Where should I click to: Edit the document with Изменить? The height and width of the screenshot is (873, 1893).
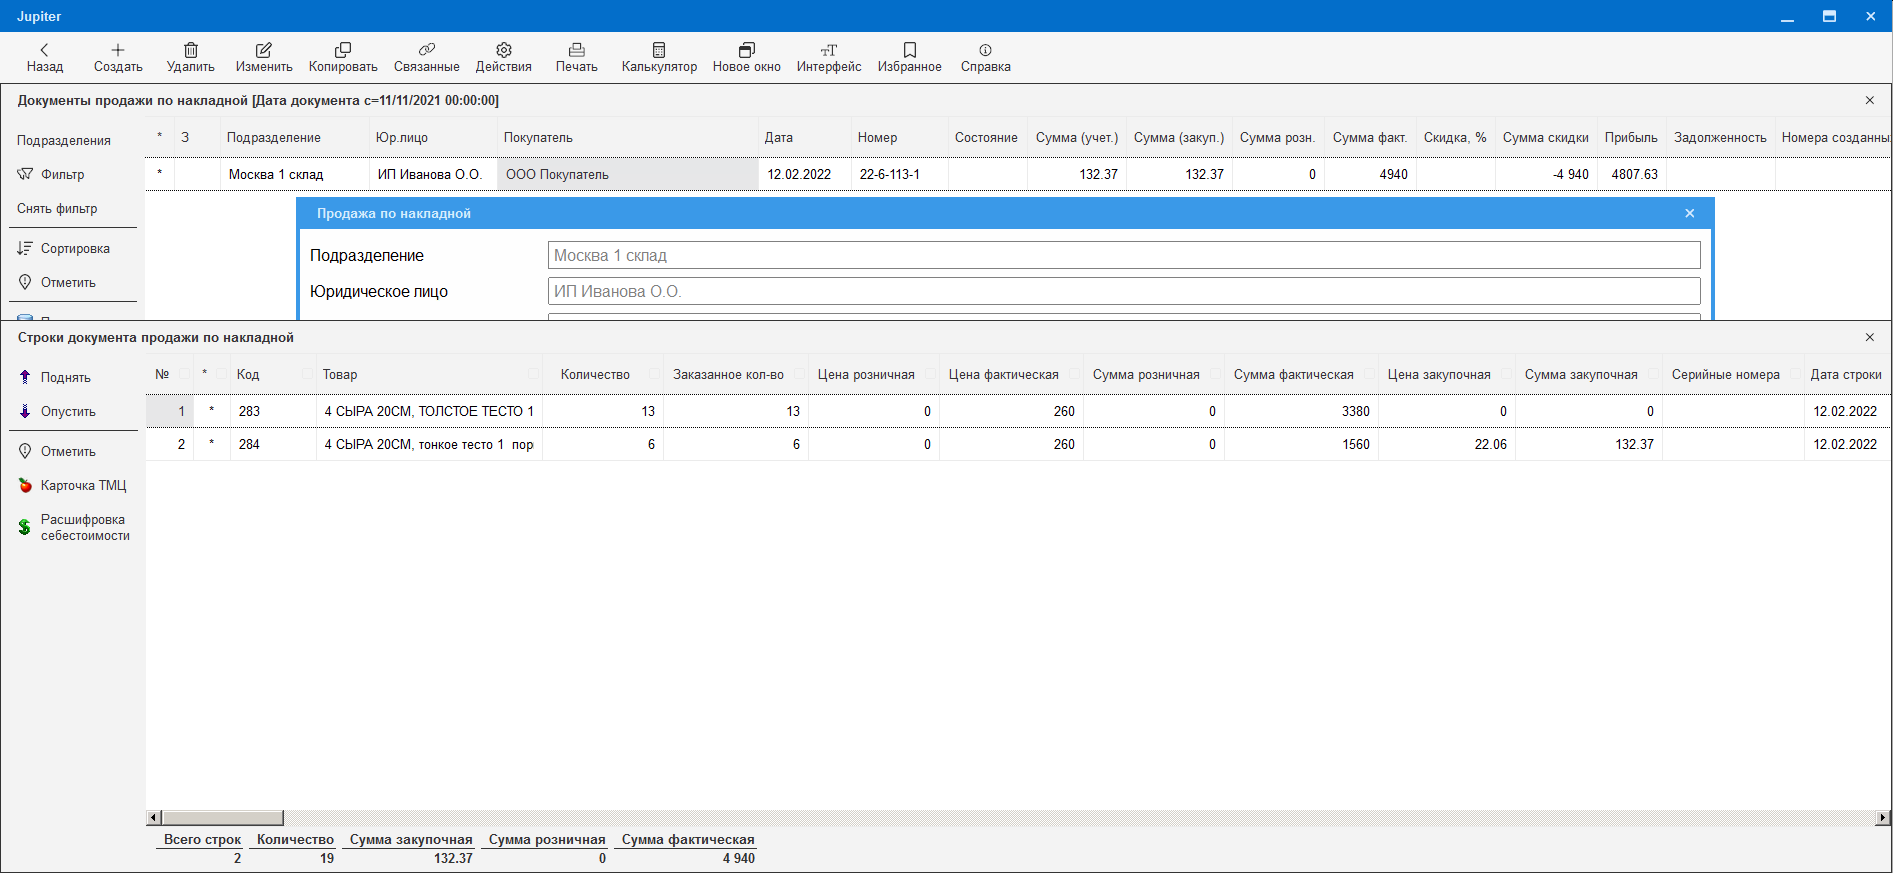coord(264,58)
